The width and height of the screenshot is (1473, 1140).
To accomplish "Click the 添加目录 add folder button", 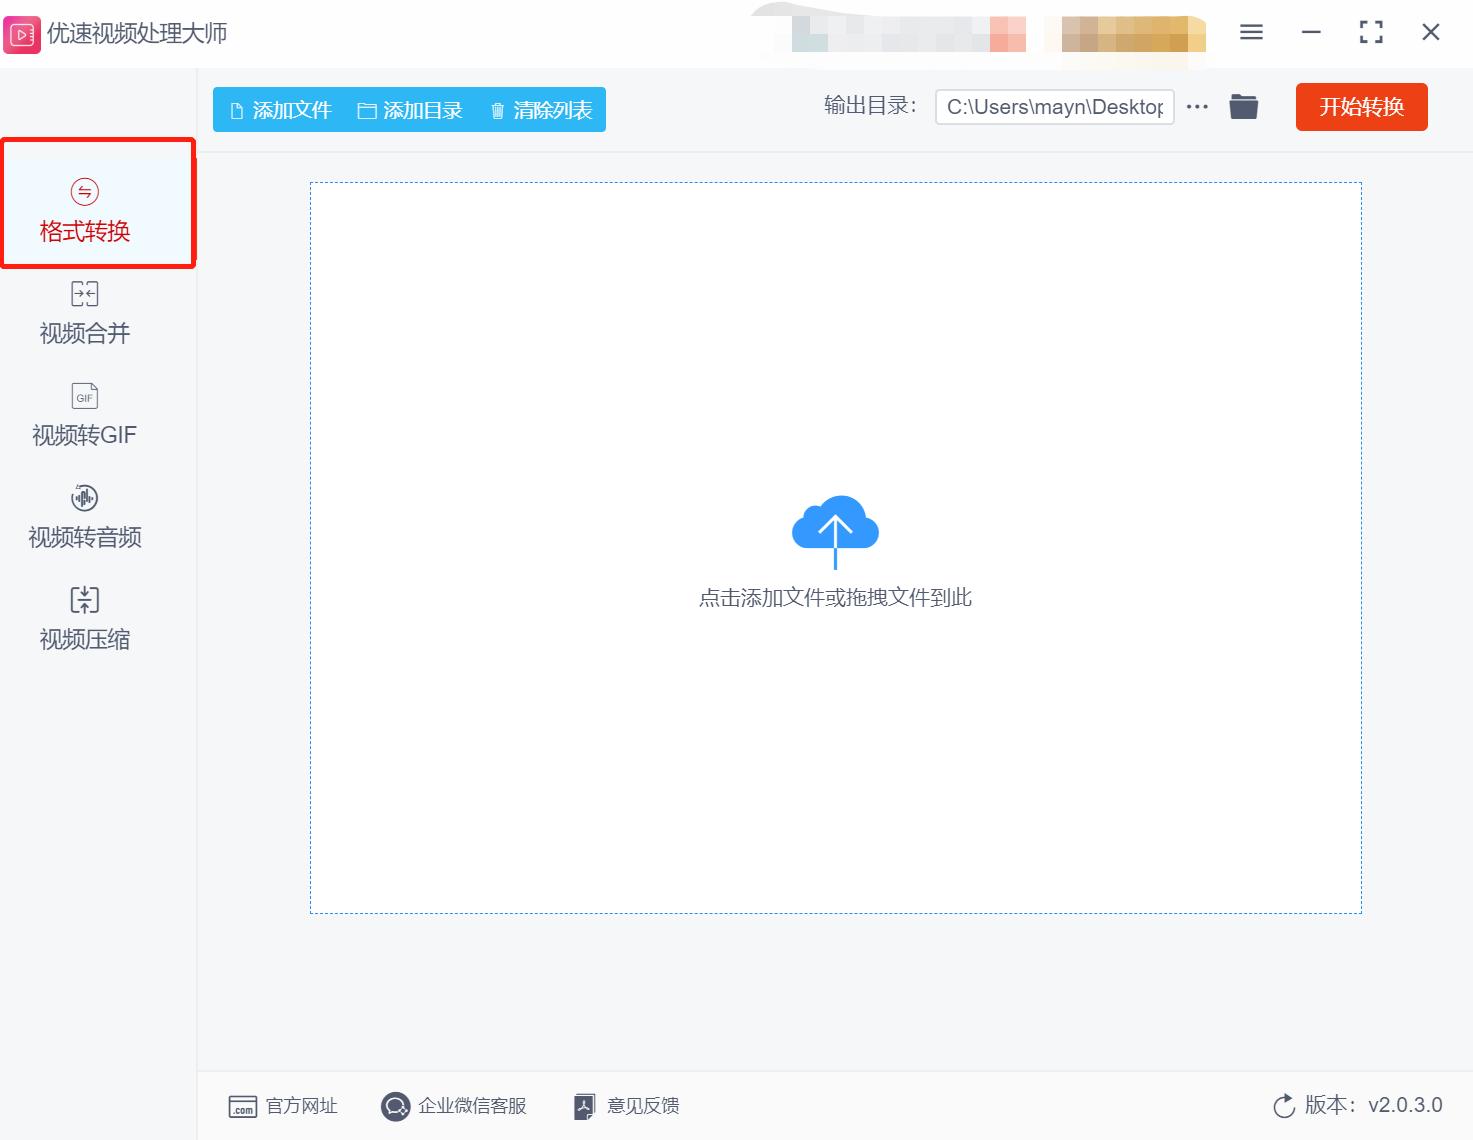I will pos(410,110).
